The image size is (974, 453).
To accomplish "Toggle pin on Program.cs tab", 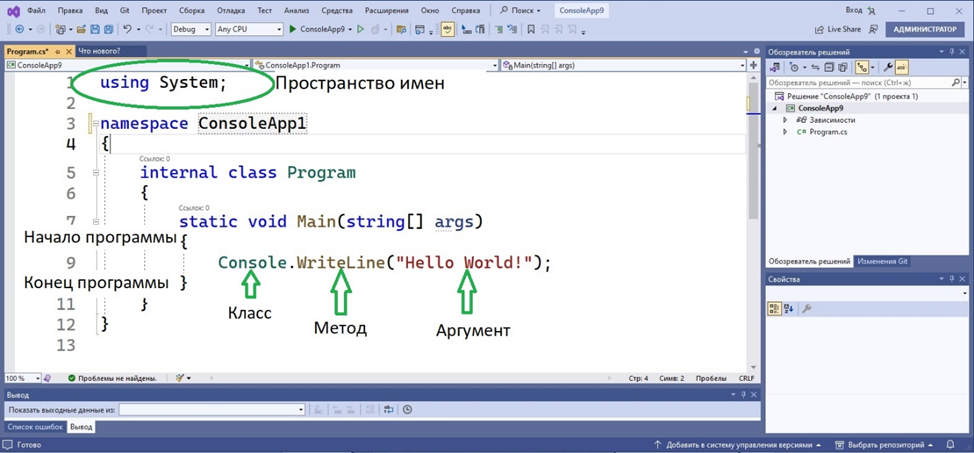I will tap(58, 51).
